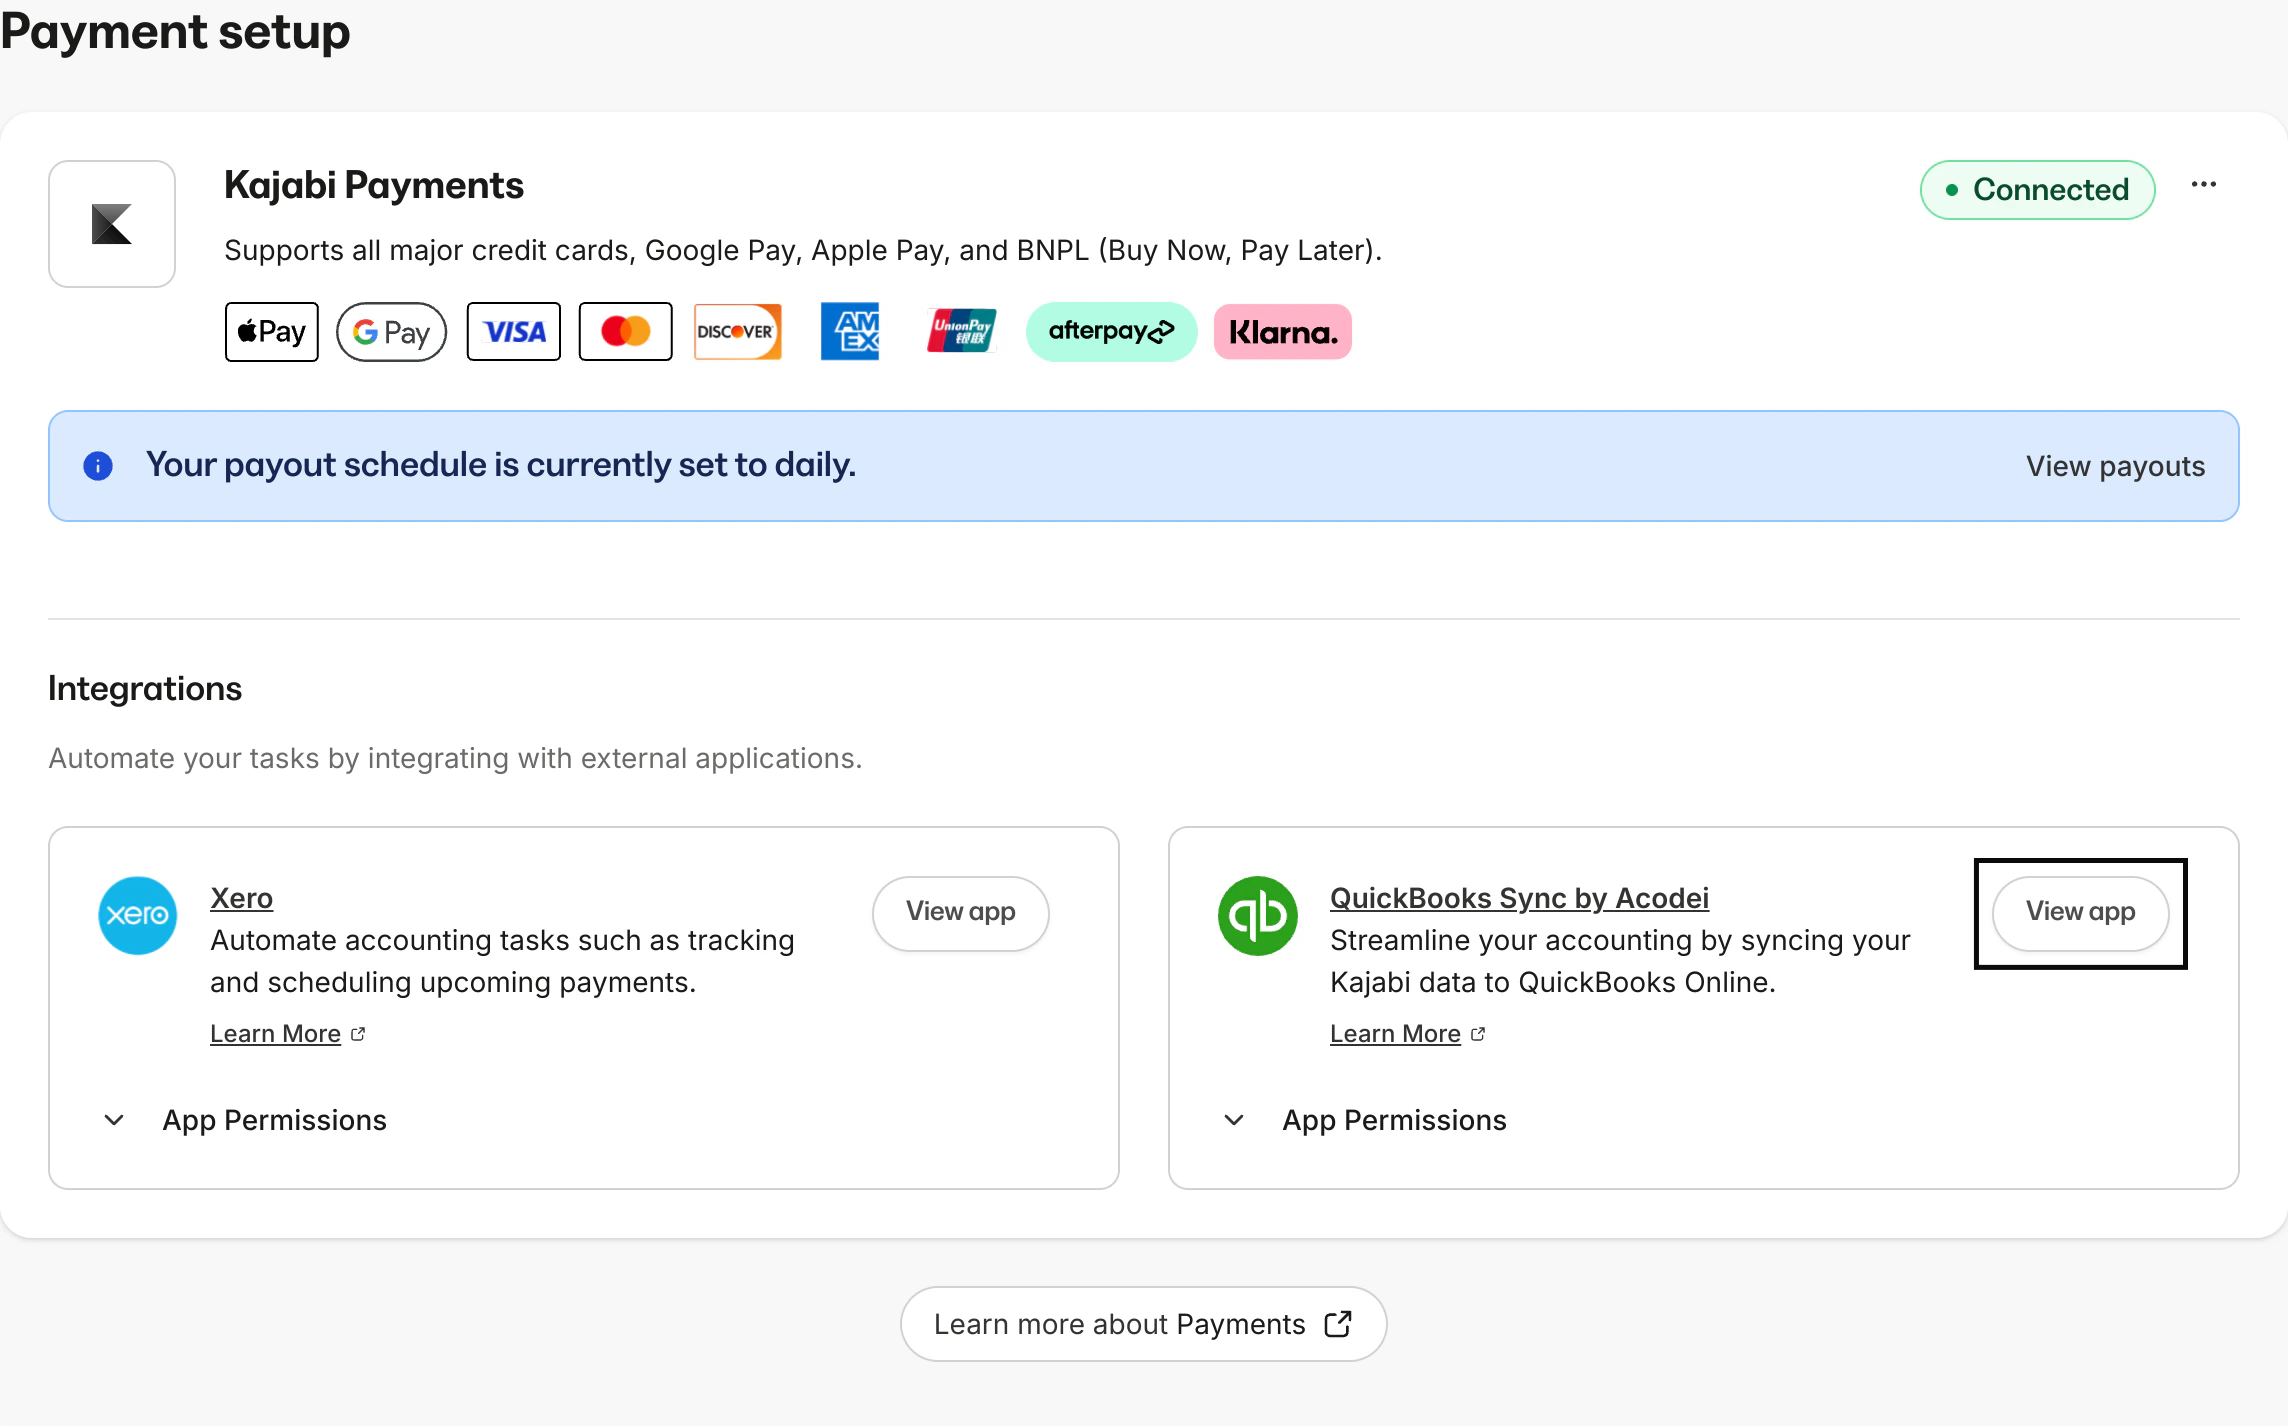Image resolution: width=2288 pixels, height=1426 pixels.
Task: Open the Xero title link
Action: coord(242,898)
